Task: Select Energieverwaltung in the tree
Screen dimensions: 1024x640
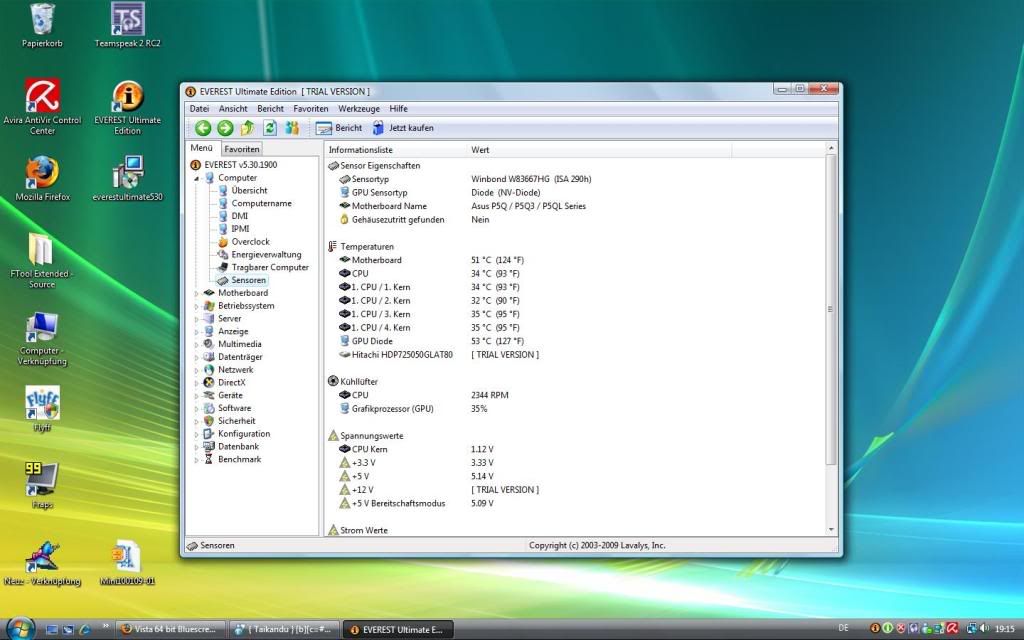Action: [266, 255]
